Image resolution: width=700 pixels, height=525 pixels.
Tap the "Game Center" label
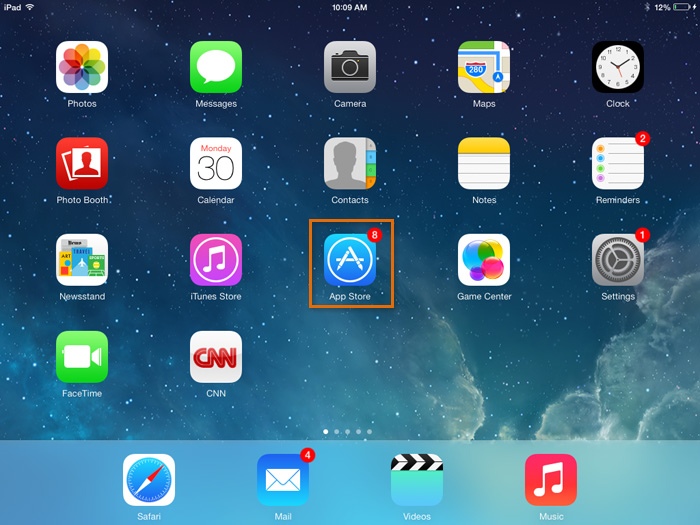(484, 296)
